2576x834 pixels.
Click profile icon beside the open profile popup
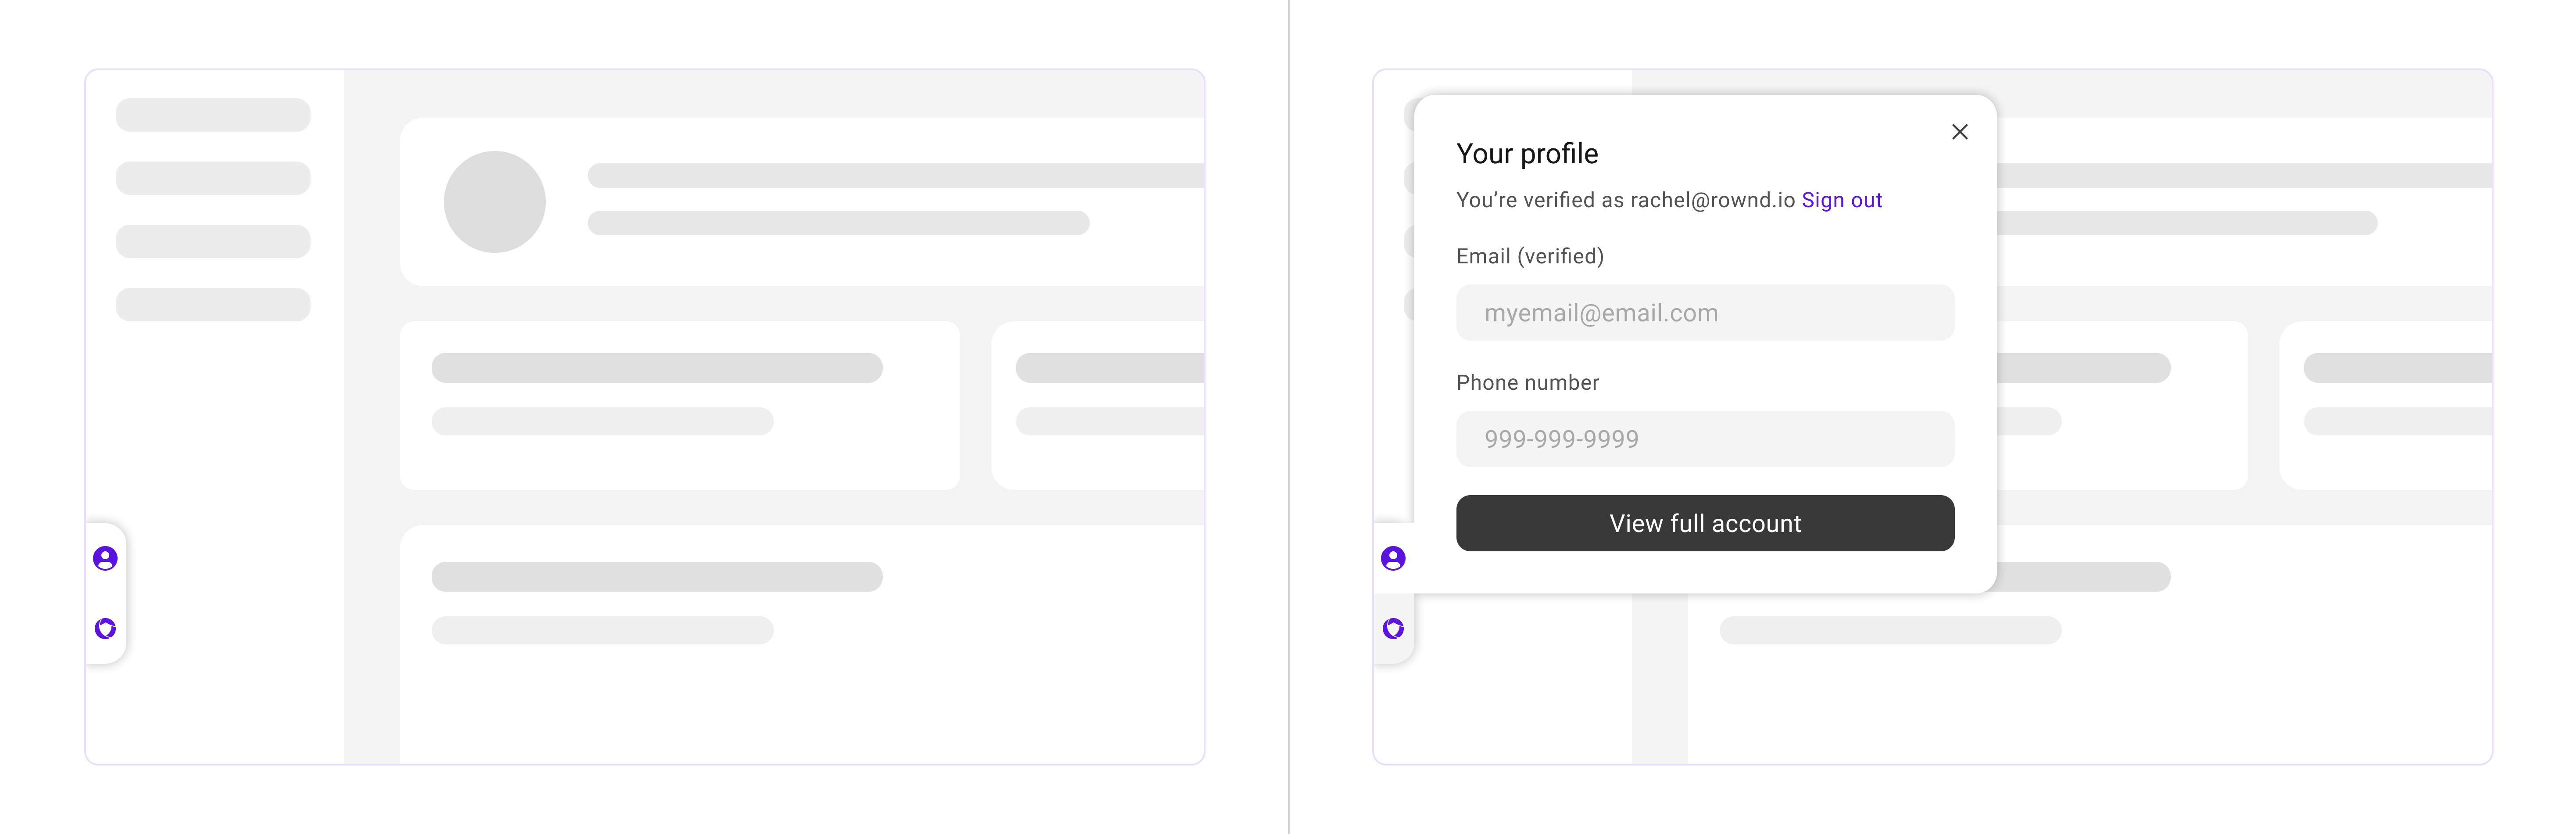pos(1393,558)
